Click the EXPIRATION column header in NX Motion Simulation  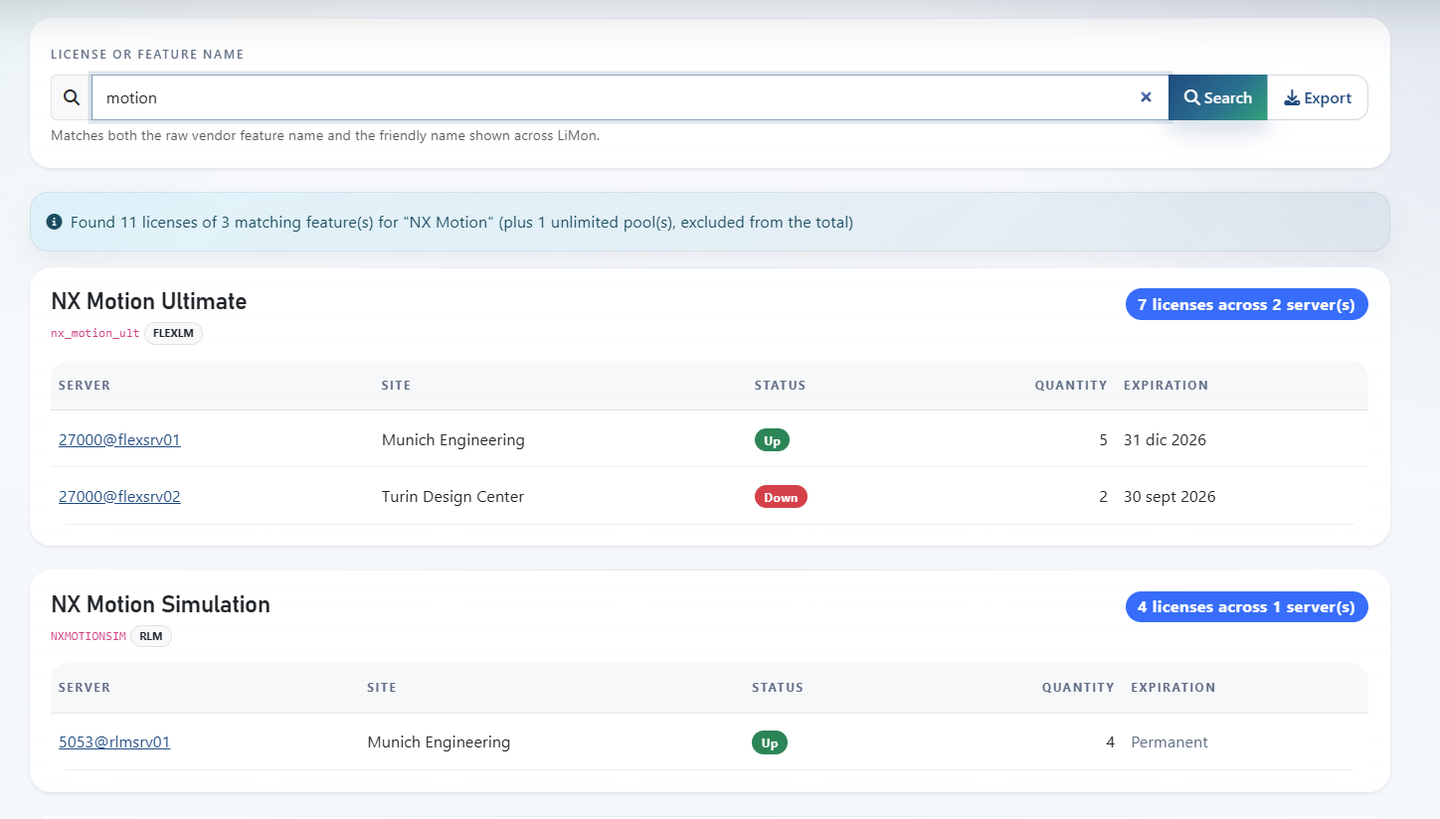point(1173,687)
